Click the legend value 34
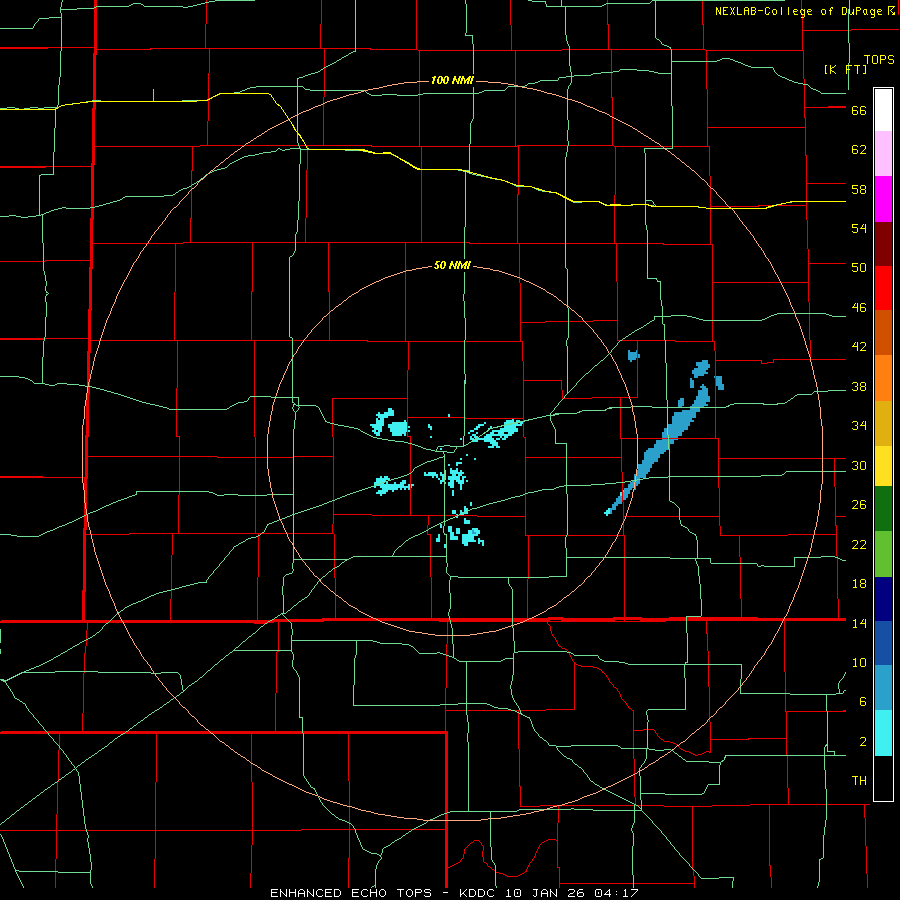The image size is (900, 900). (859, 426)
